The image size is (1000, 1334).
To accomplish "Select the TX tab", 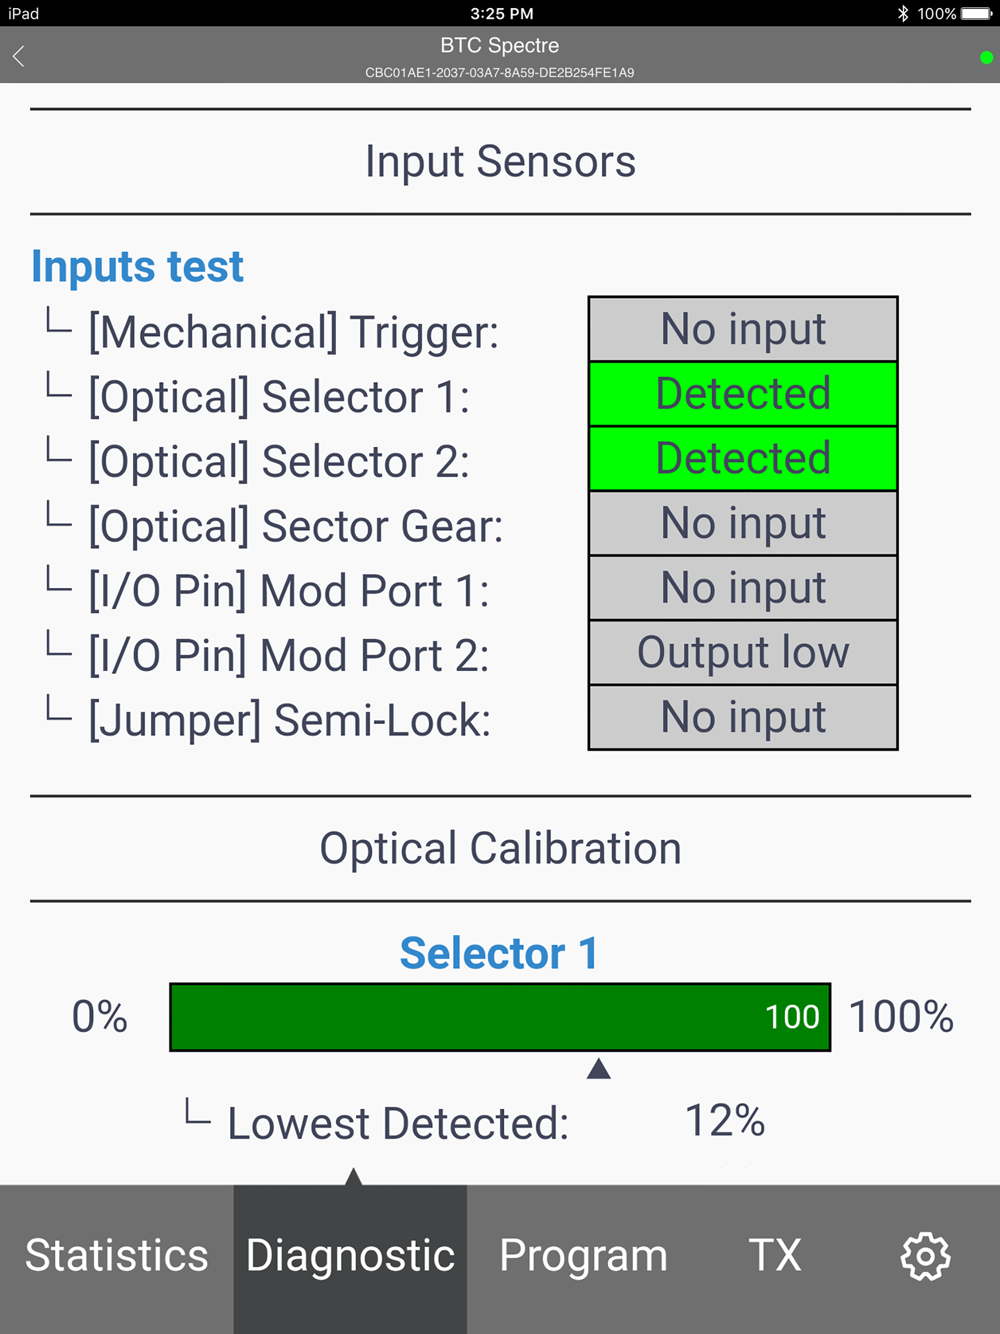I will 775,1256.
